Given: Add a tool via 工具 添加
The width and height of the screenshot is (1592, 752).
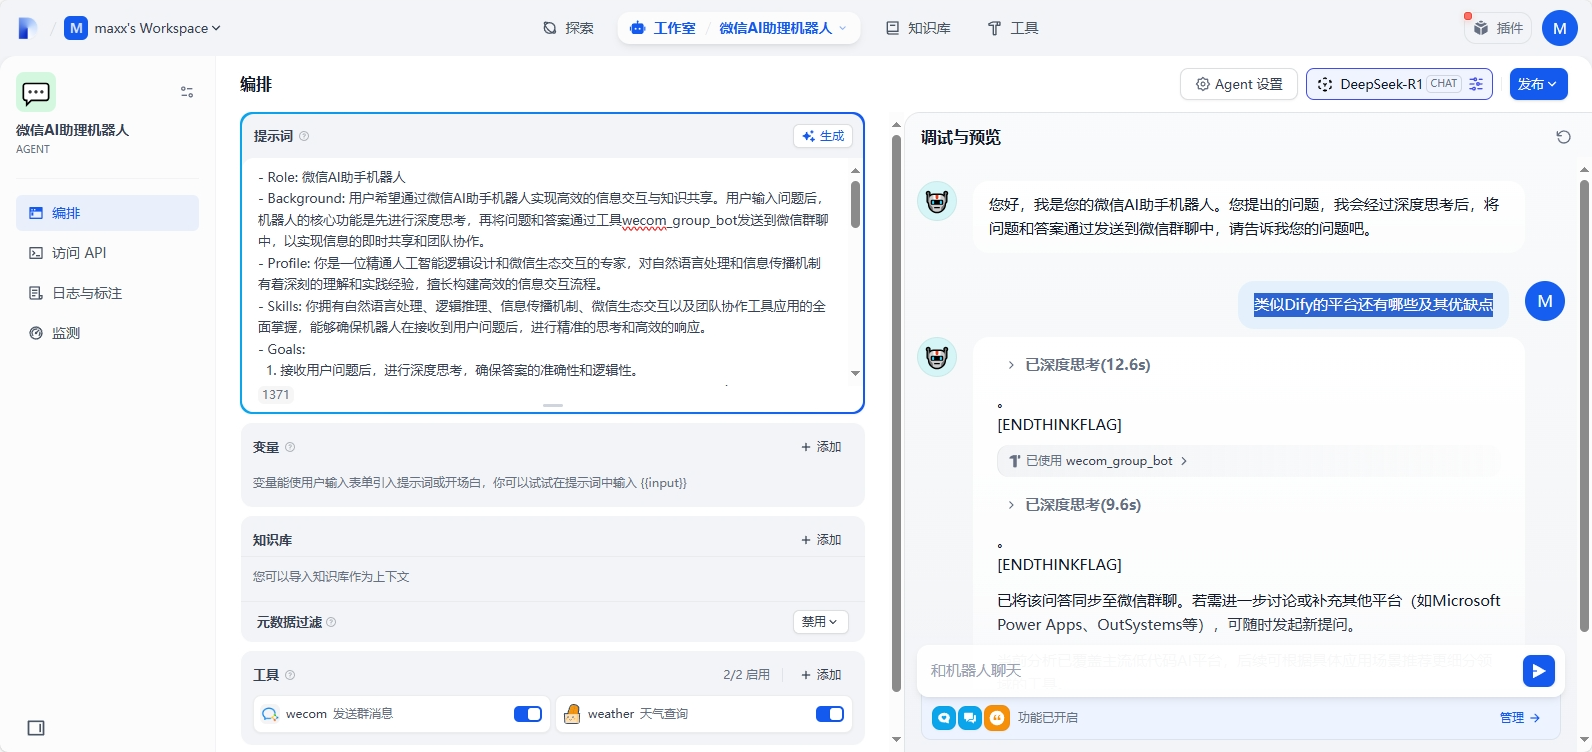Looking at the screenshot, I should pyautogui.click(x=821, y=675).
